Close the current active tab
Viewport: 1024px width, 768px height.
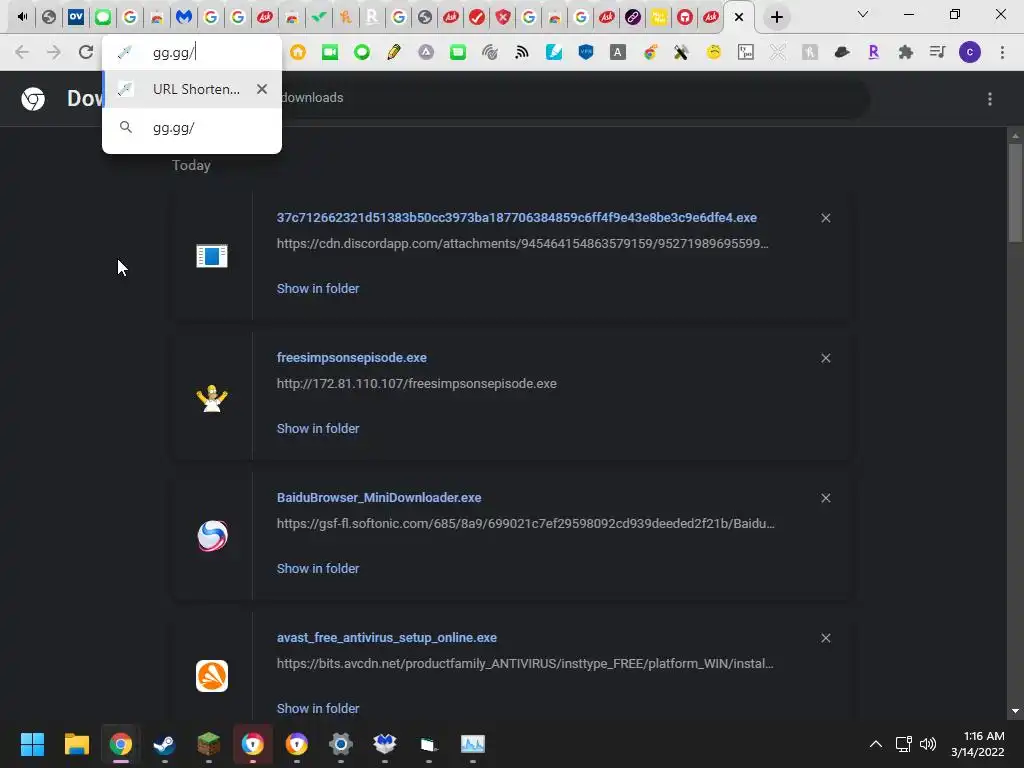(739, 17)
